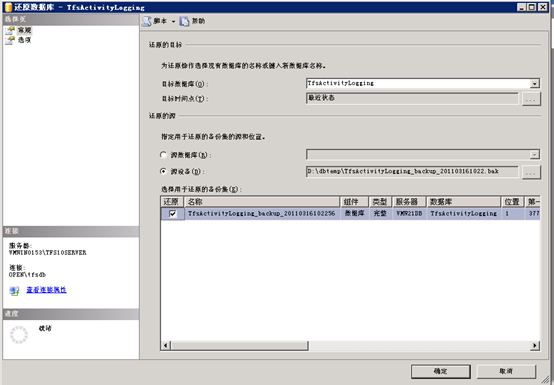This screenshot has width=554, height=385.
Task: Click the 数据库 column header
Action: tap(464, 202)
